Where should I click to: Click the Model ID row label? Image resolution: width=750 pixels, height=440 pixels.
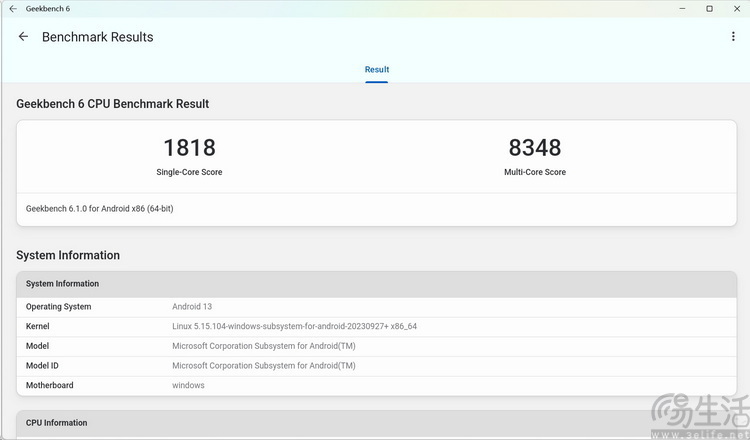click(42, 365)
